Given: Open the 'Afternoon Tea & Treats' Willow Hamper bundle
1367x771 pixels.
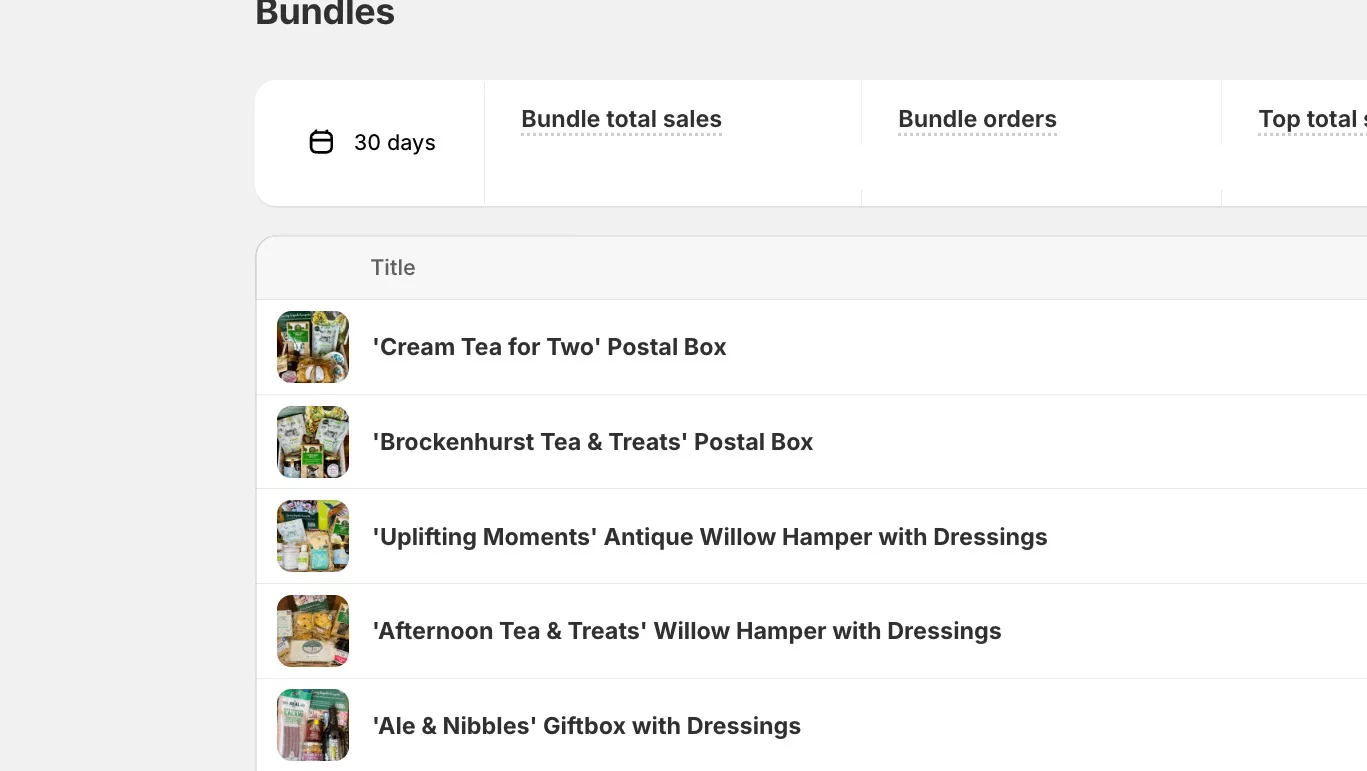Looking at the screenshot, I should [687, 631].
